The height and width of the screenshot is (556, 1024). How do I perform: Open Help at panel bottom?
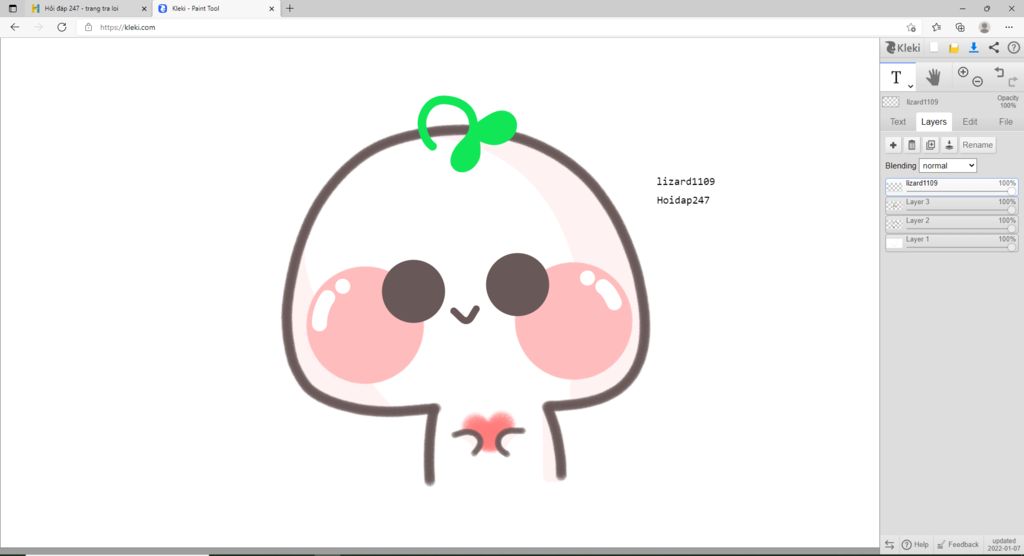pos(916,544)
